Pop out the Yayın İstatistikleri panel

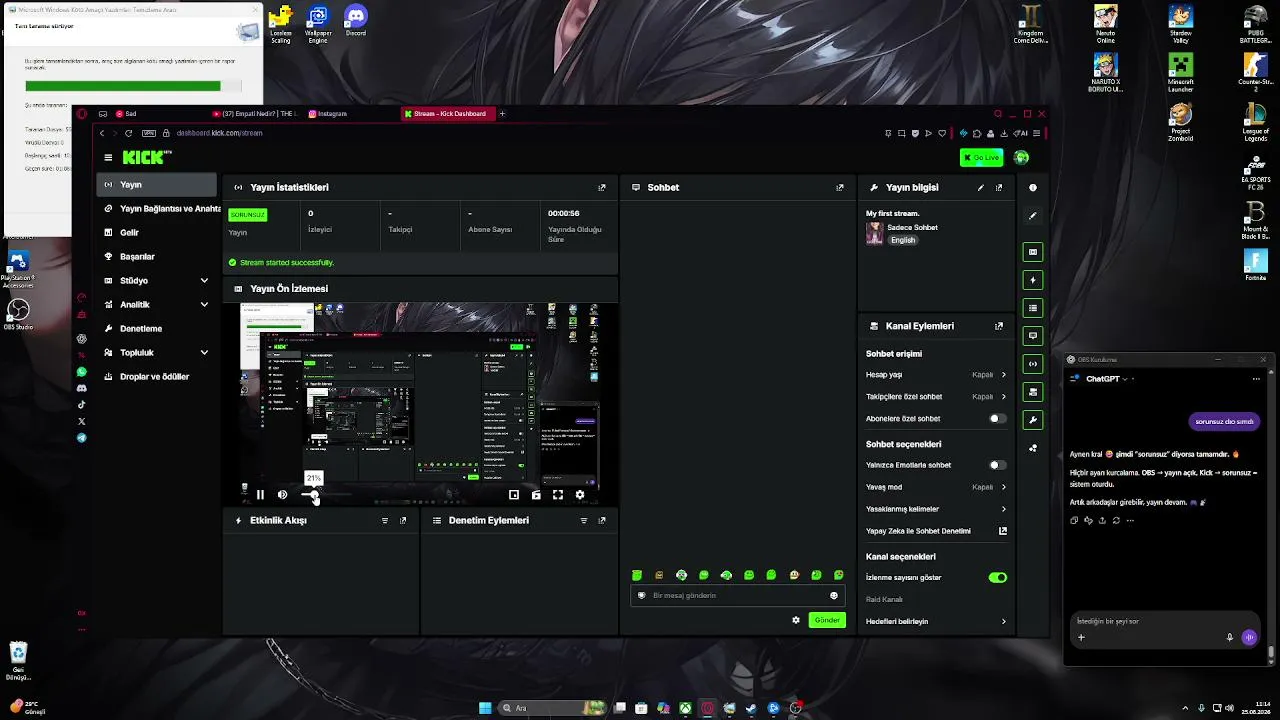602,187
